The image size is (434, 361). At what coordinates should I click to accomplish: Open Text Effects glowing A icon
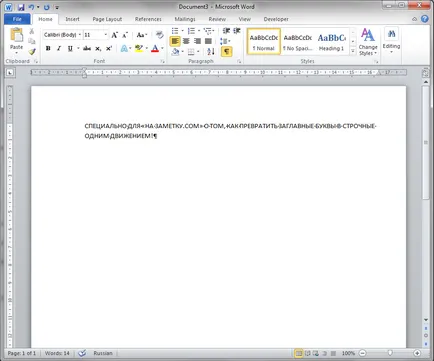click(124, 49)
